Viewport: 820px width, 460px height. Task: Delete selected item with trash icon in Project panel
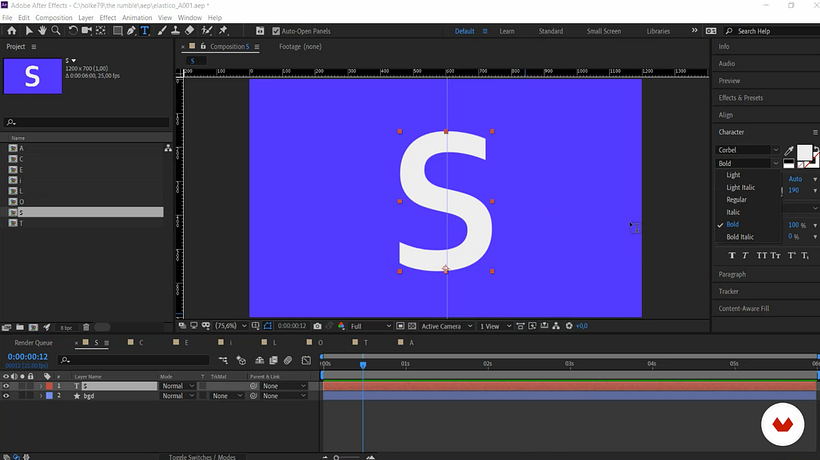(86, 327)
